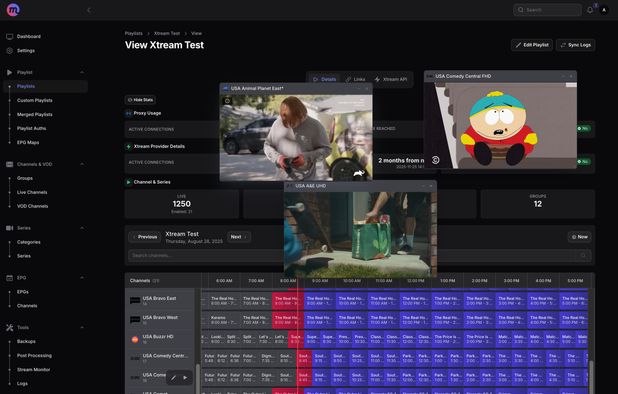The height and width of the screenshot is (394, 618).
Task: Collapse the EPG sidebar section
Action: [82, 278]
